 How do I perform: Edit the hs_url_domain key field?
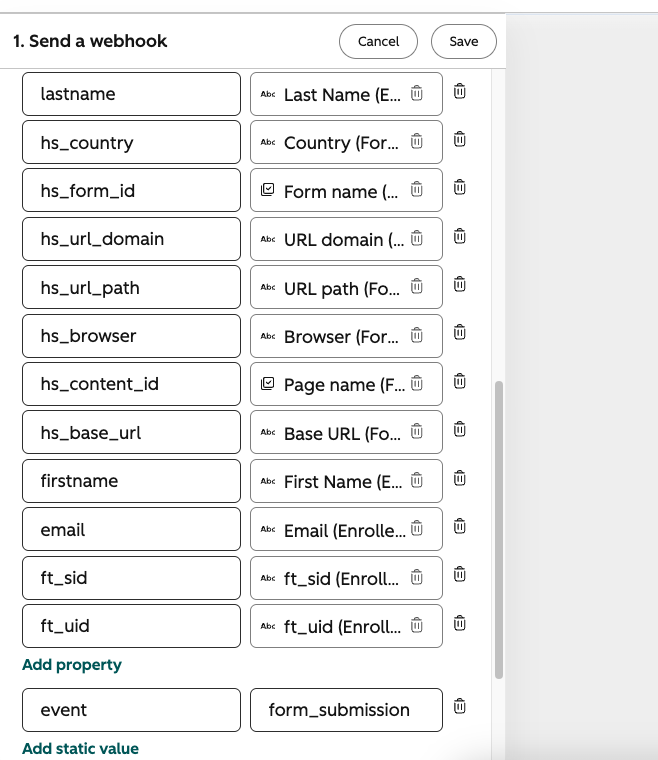[131, 239]
